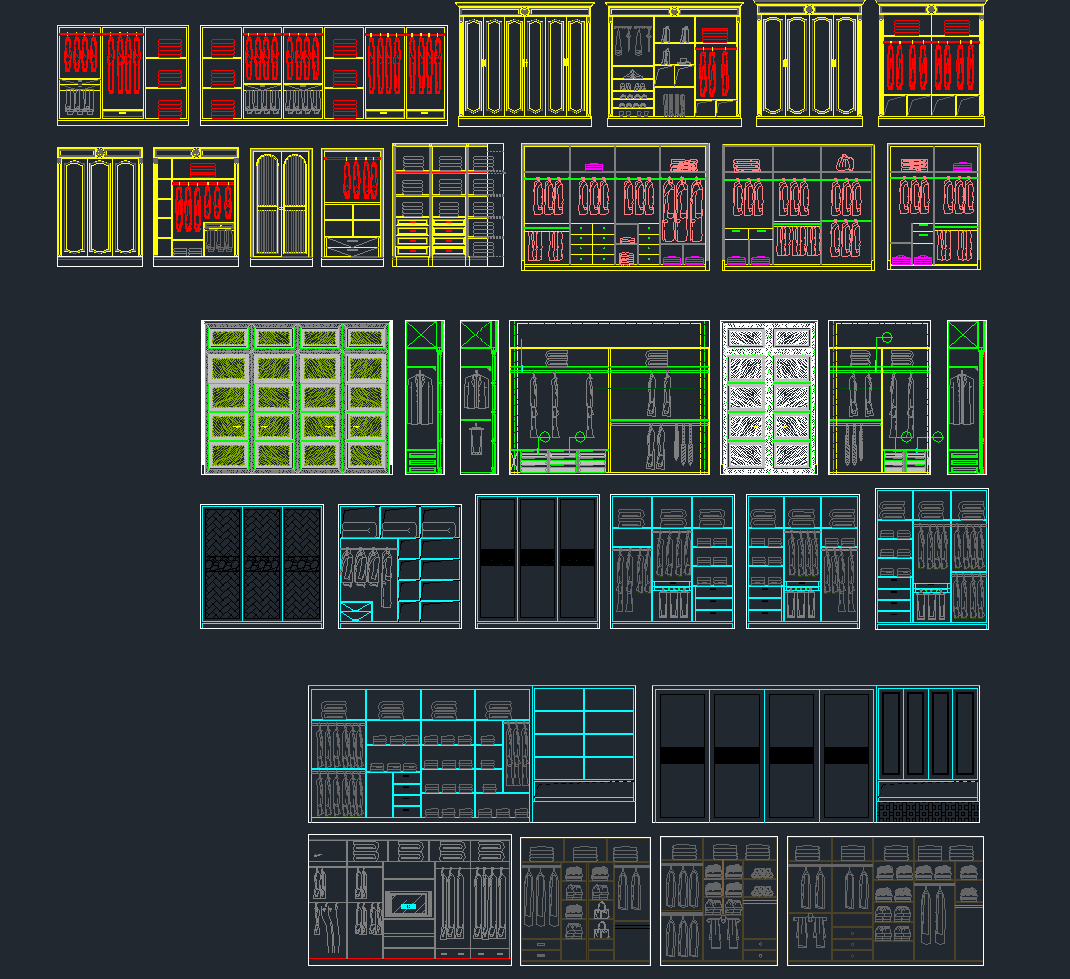This screenshot has height=979, width=1070.
Task: Pick the tallest cyan wardrobe interior at right
Action: (x=932, y=559)
